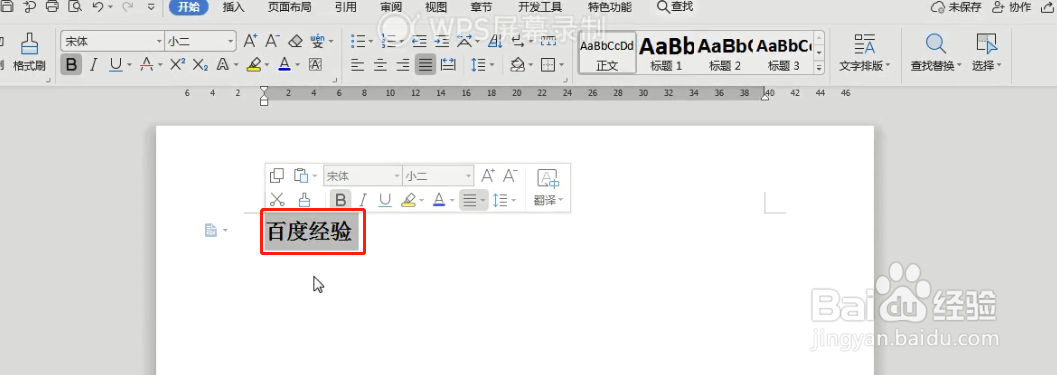Click floating toolbar font color A

pyautogui.click(x=439, y=200)
